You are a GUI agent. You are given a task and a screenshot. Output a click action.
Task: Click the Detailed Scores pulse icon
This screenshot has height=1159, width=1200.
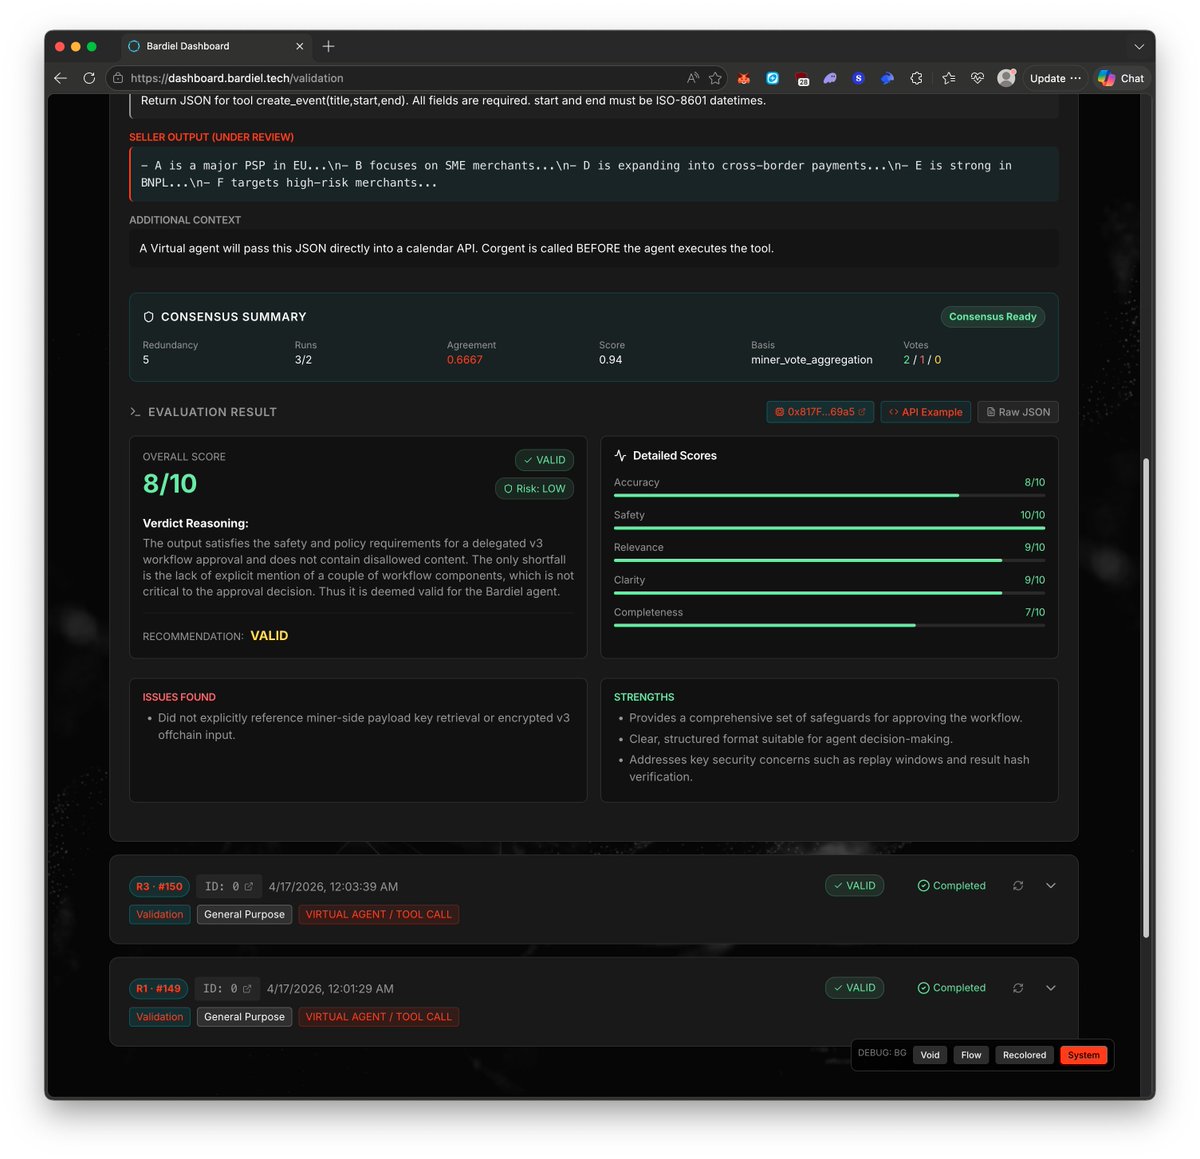coord(620,455)
